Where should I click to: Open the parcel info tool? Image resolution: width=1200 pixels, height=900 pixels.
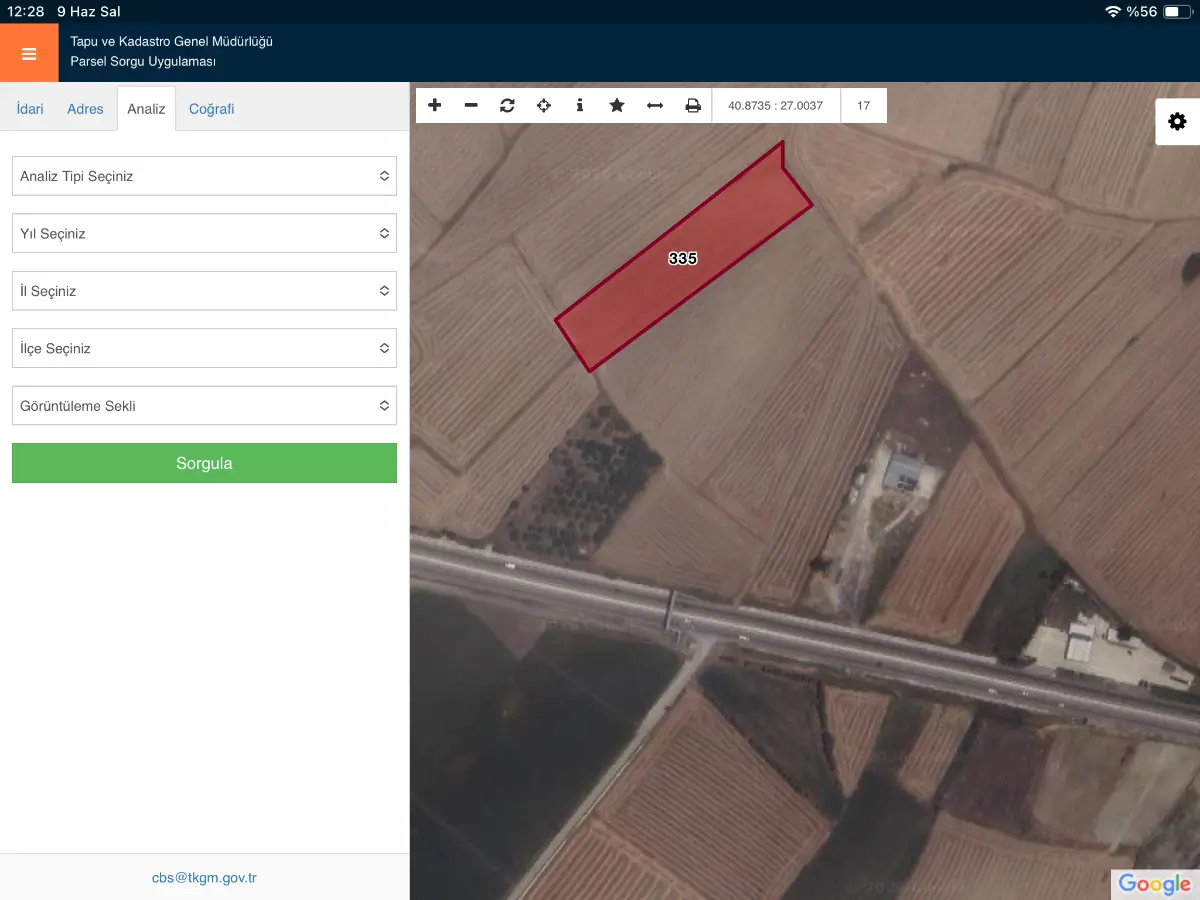(580, 105)
